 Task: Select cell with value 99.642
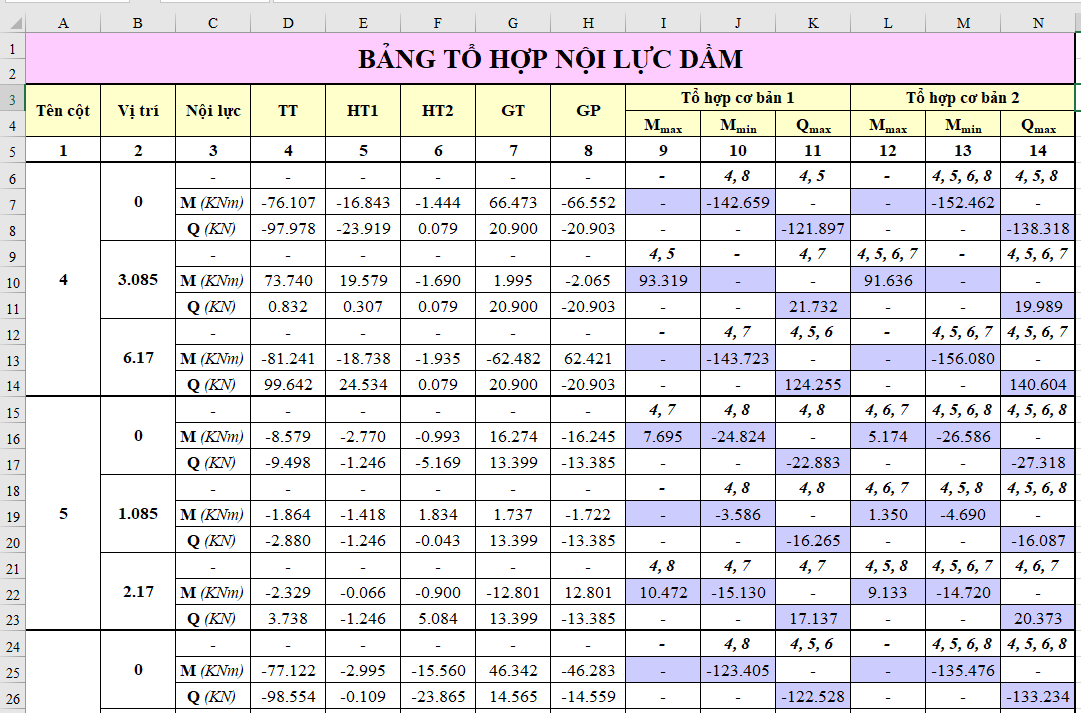point(288,384)
